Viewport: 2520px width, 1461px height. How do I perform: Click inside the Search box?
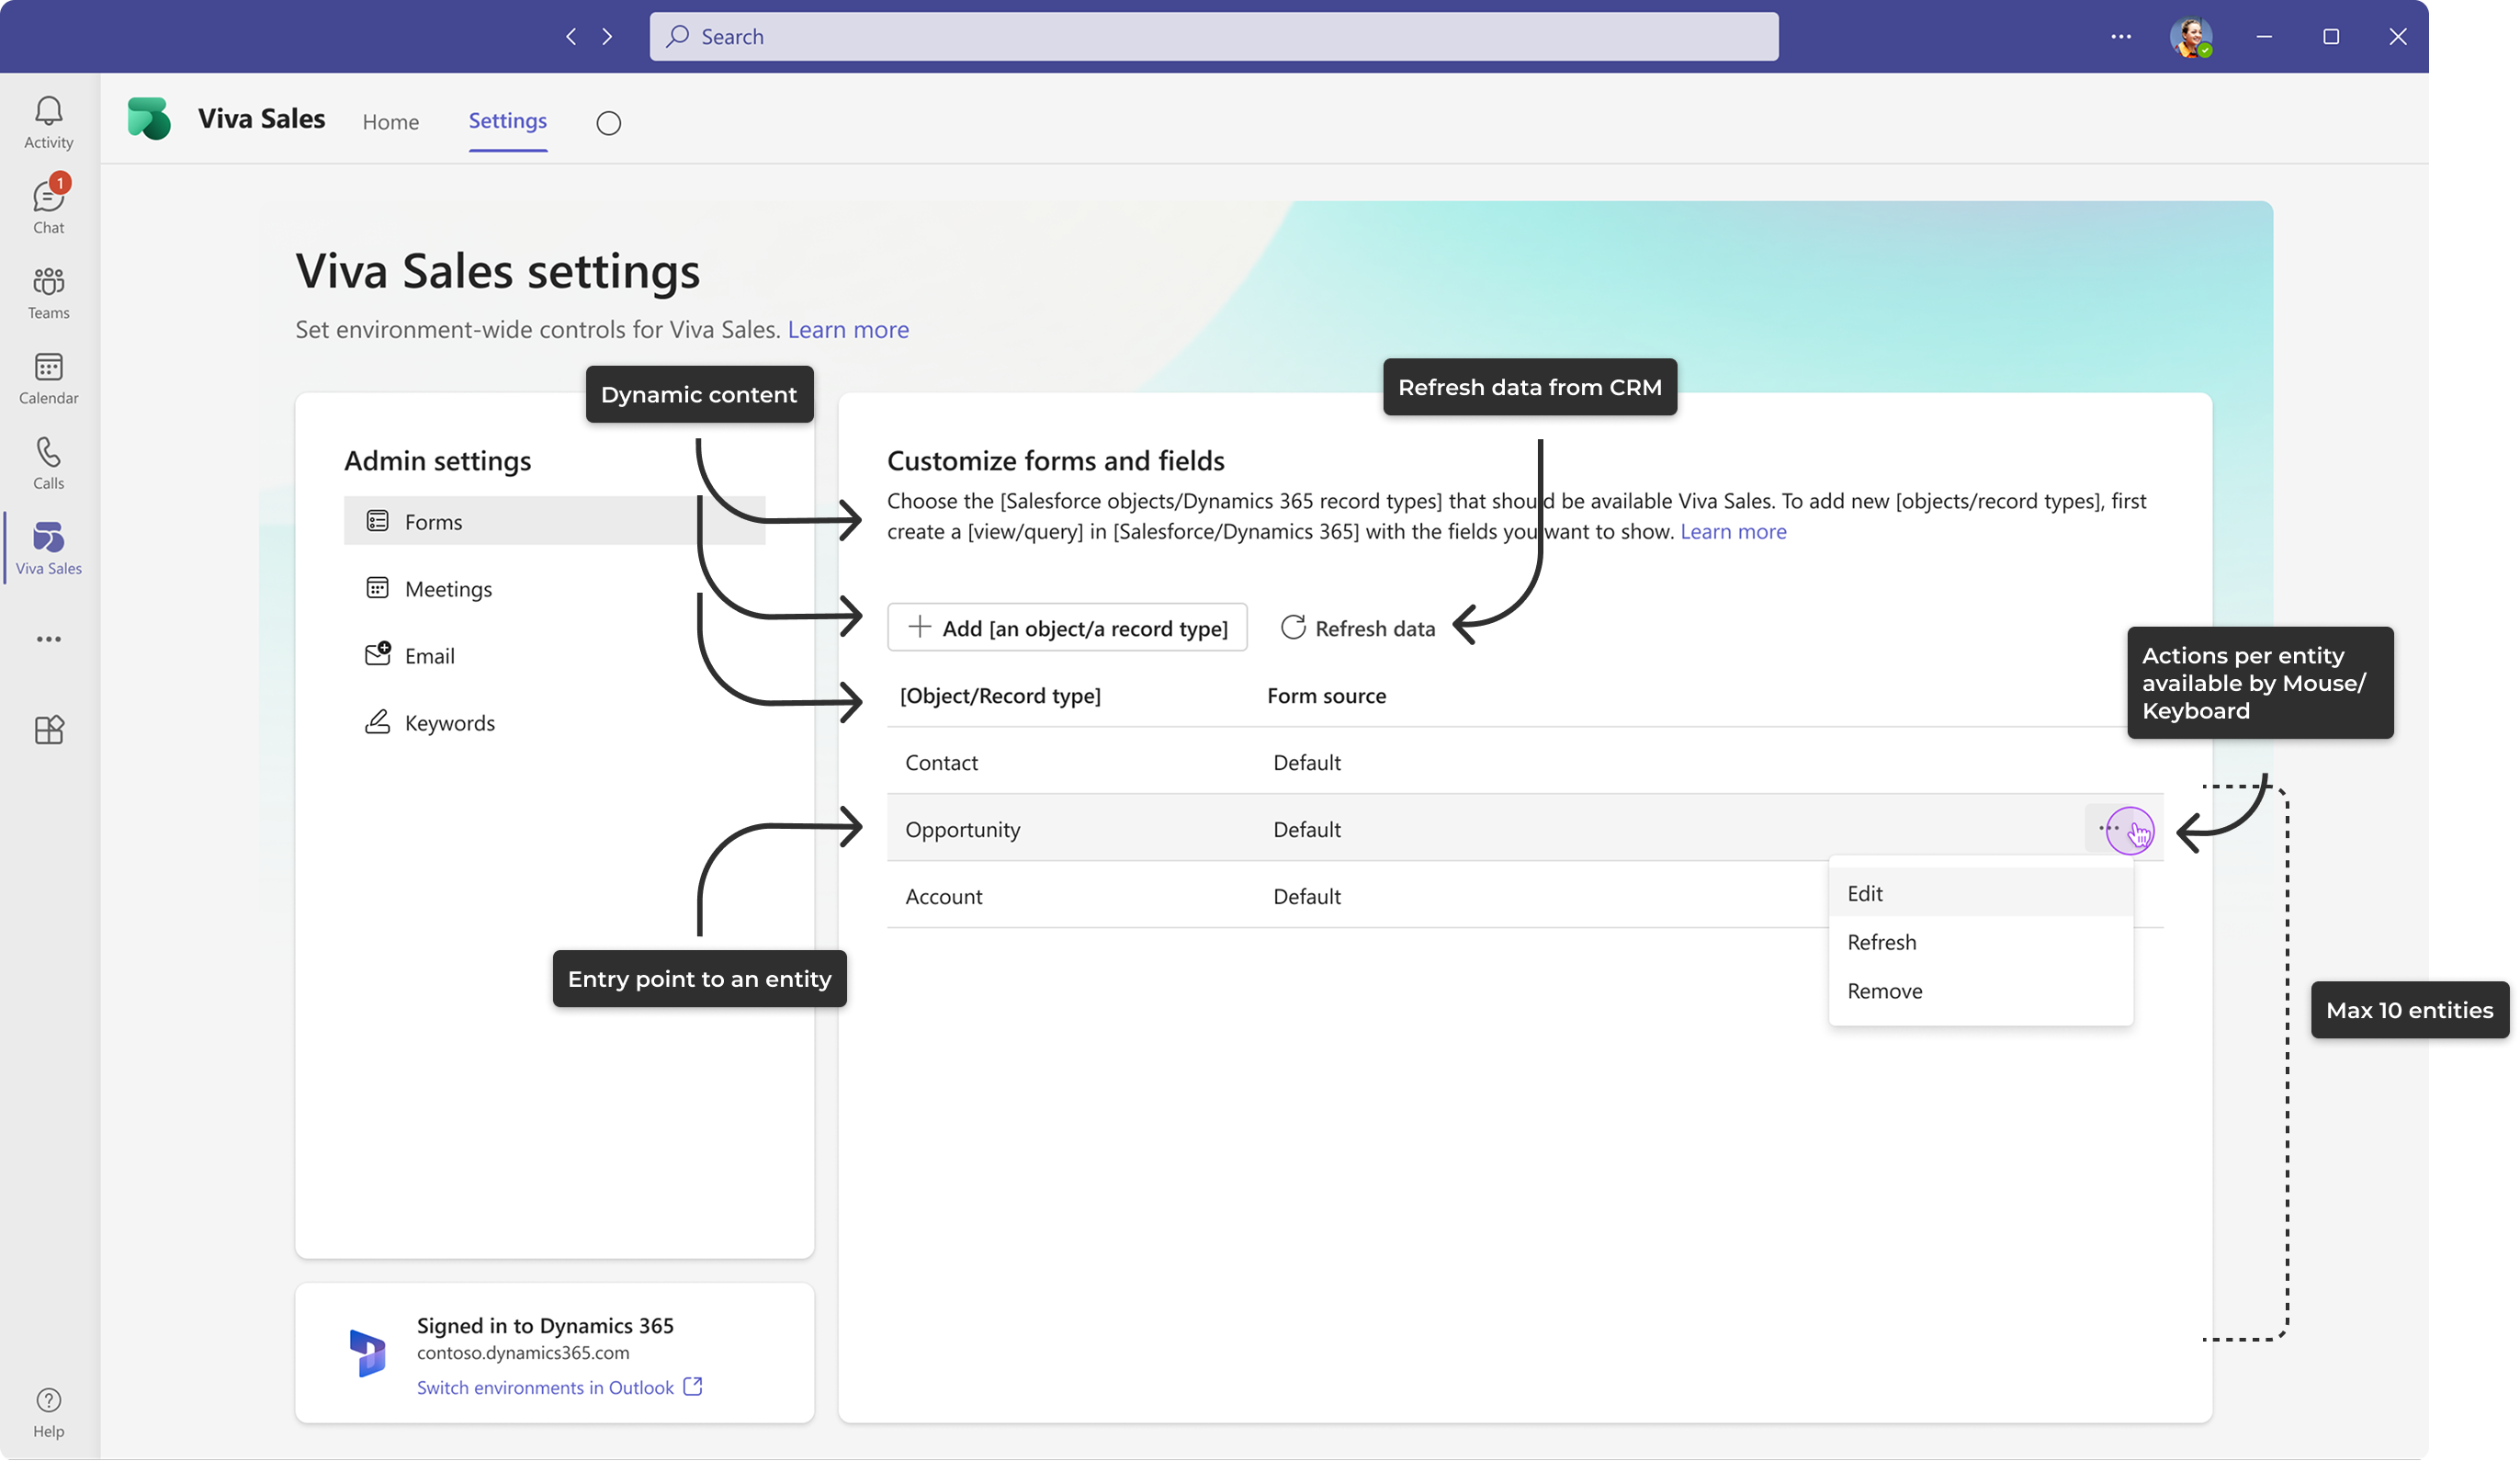click(1213, 37)
